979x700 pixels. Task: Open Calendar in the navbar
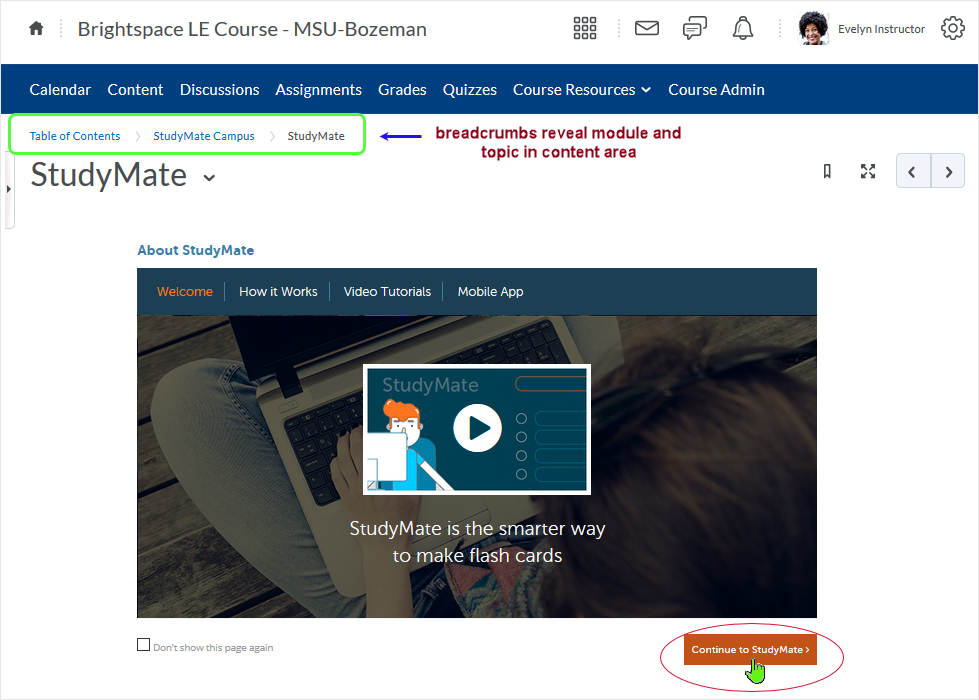coord(60,90)
